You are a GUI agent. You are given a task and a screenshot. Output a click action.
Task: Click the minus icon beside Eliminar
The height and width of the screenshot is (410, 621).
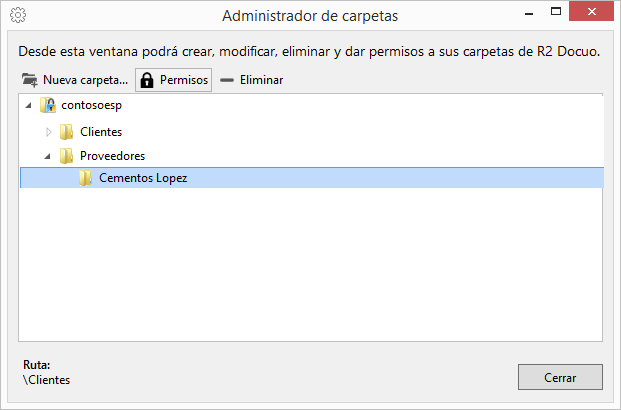(227, 80)
